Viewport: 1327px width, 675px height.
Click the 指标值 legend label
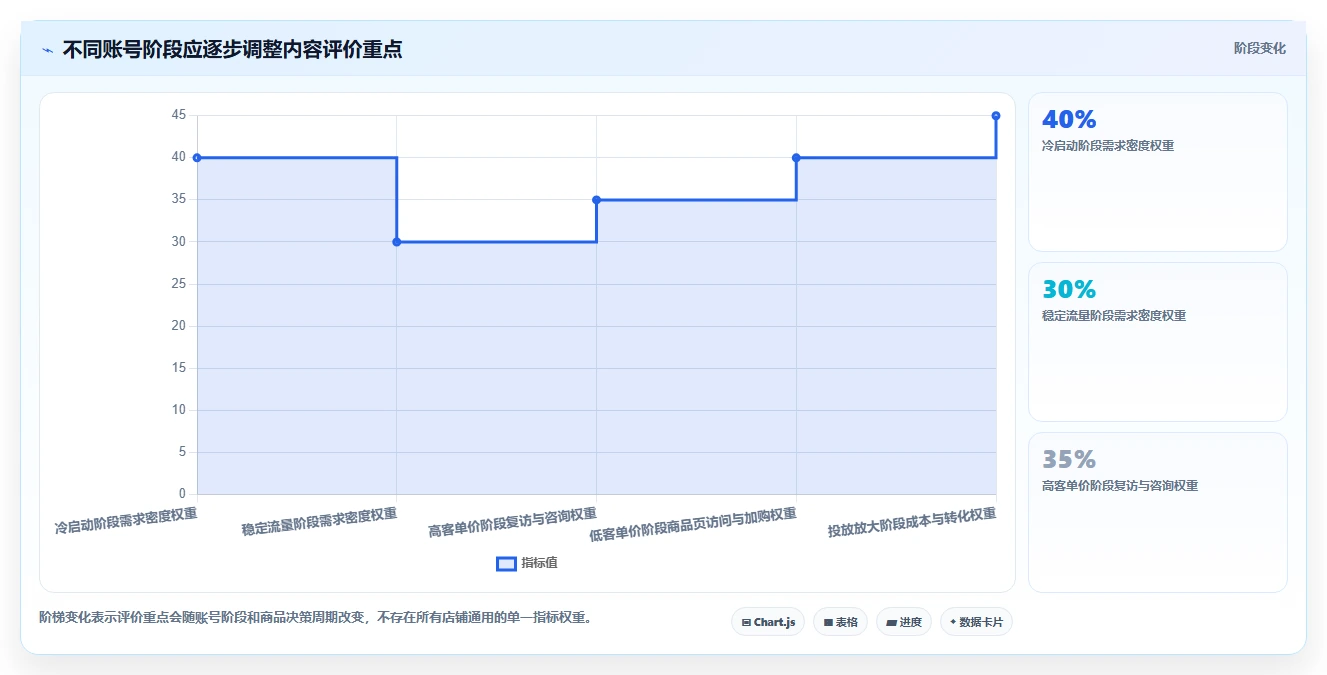click(x=539, y=563)
